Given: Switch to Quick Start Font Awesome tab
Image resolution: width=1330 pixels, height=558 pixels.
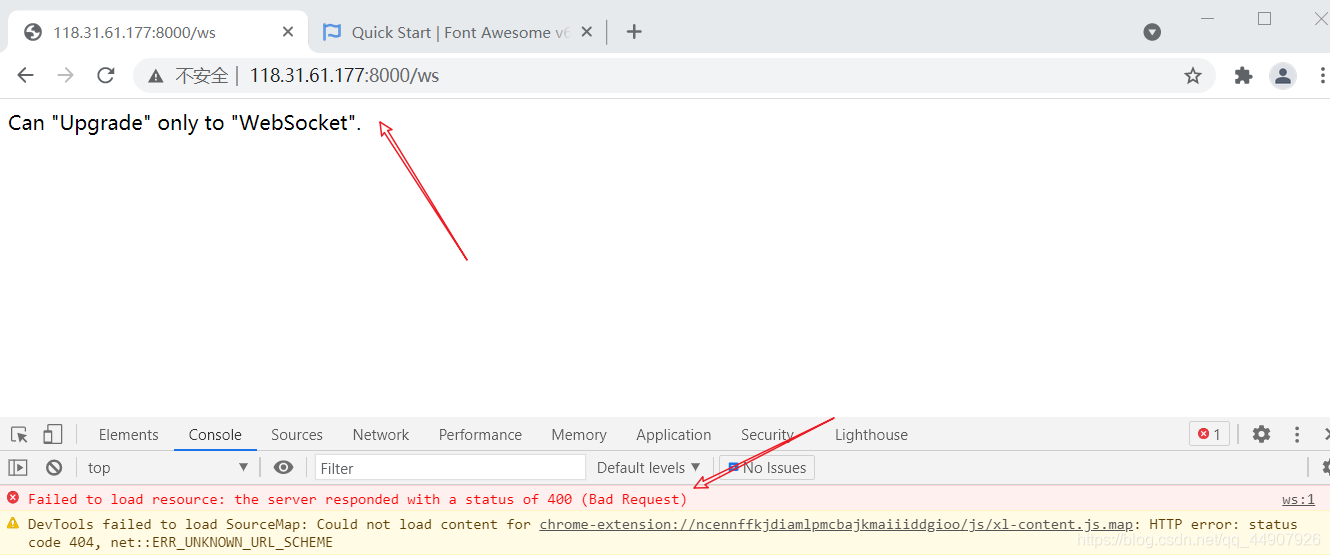Looking at the screenshot, I should pos(458,32).
